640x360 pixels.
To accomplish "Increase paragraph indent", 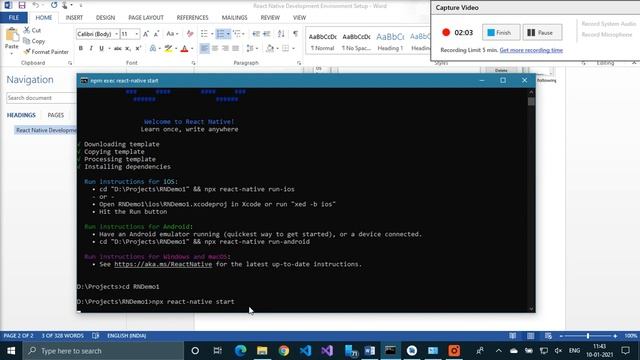I will point(267,34).
